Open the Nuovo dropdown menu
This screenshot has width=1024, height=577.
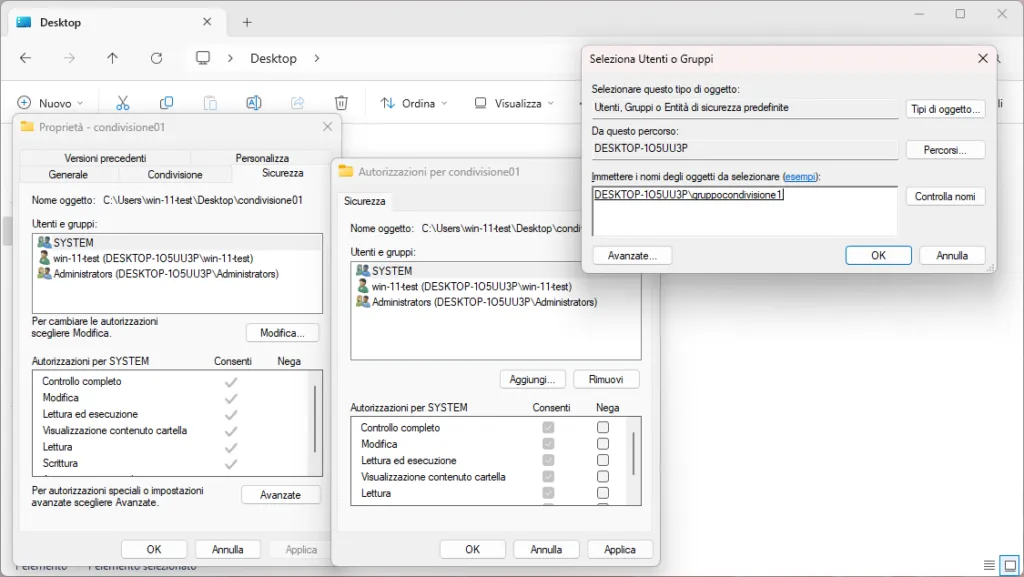52,102
